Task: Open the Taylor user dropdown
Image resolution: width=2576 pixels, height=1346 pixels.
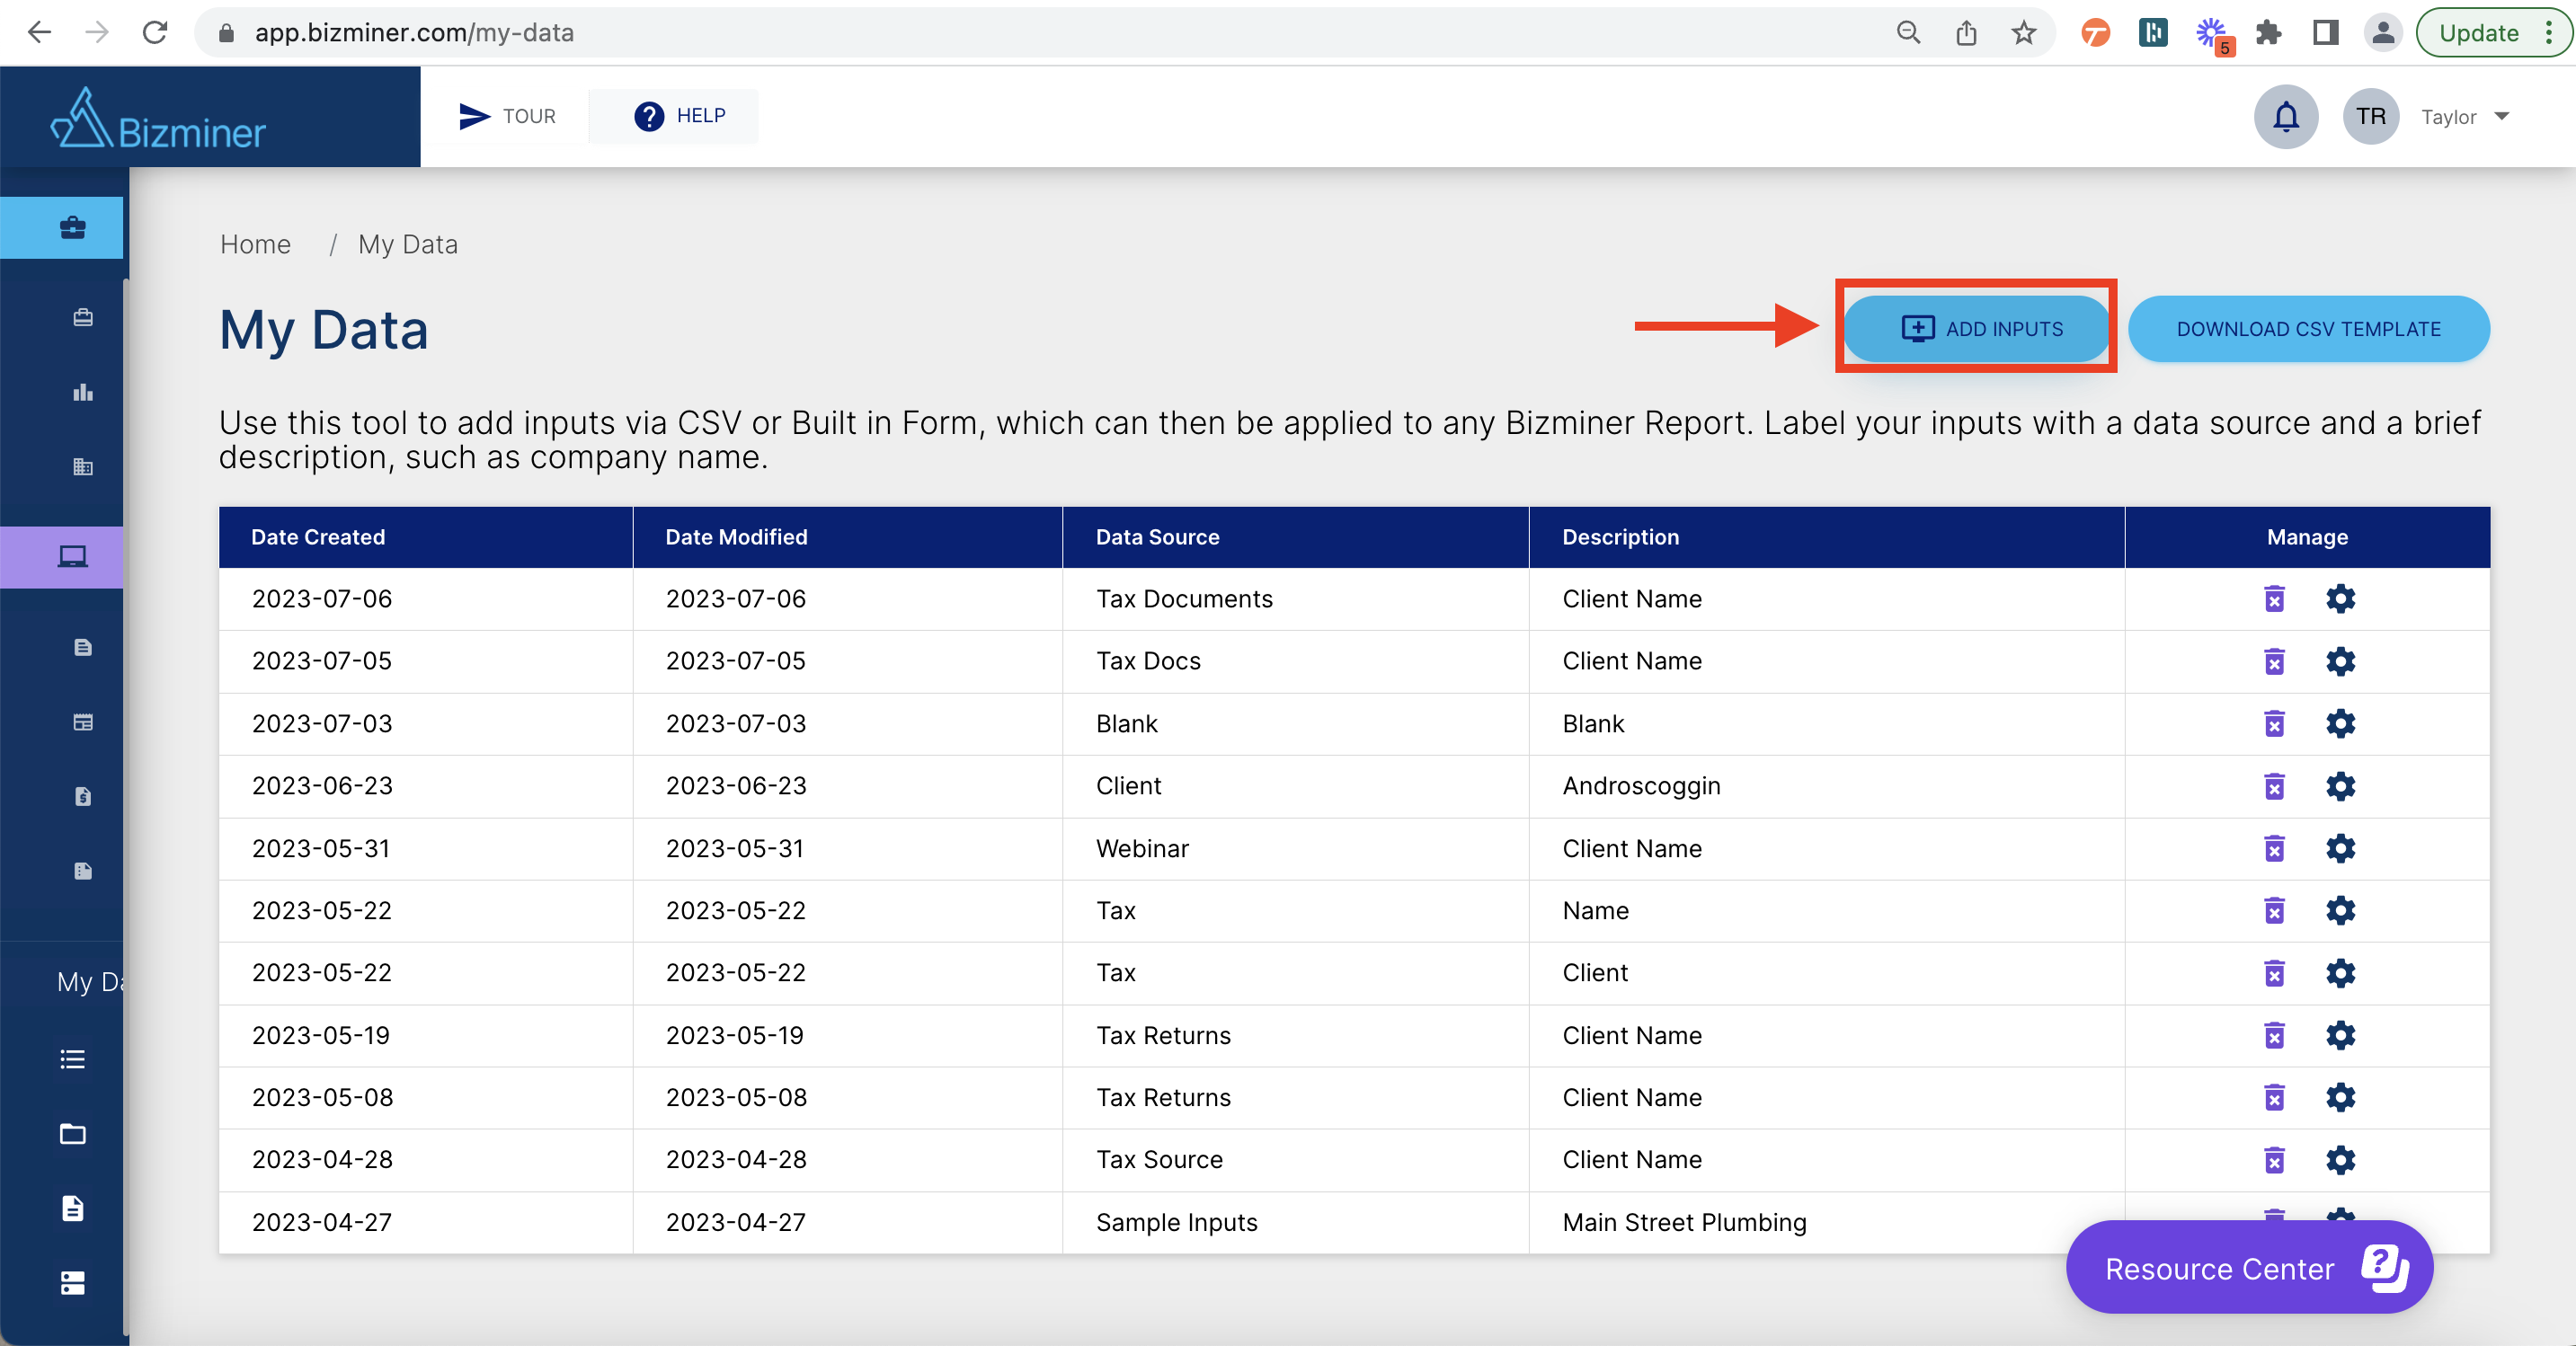Action: (2465, 117)
